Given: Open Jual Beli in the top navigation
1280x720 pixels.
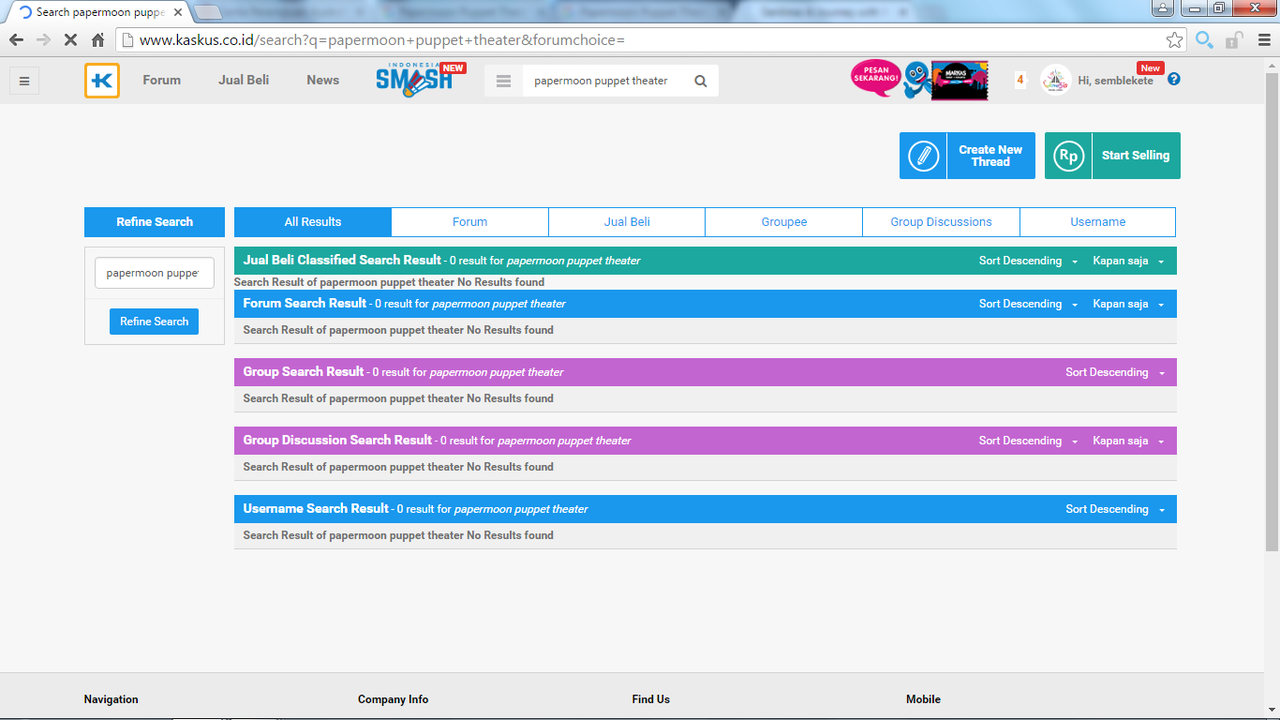Looking at the screenshot, I should [x=244, y=80].
